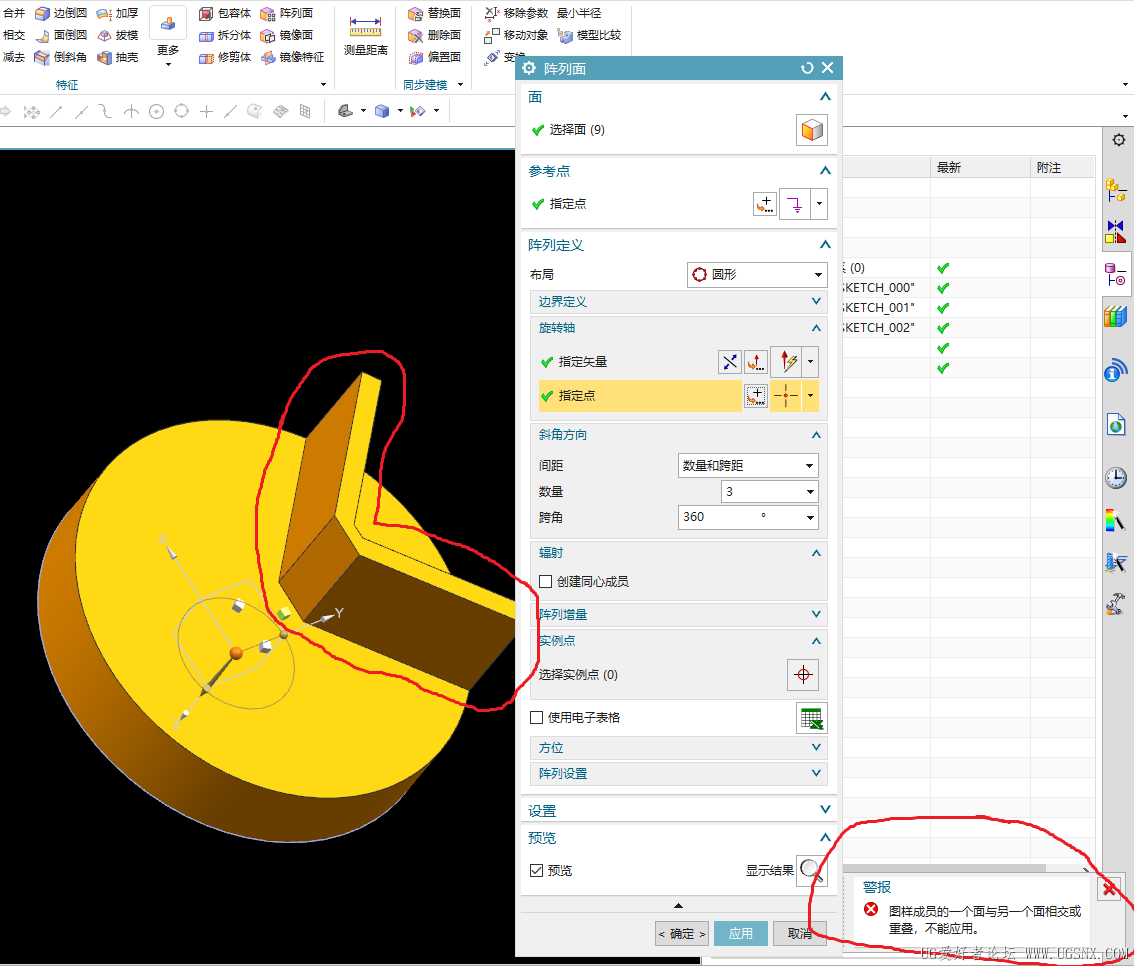Click the 显示结果 magnifier button
The height and width of the screenshot is (966, 1134).
pyautogui.click(x=811, y=871)
